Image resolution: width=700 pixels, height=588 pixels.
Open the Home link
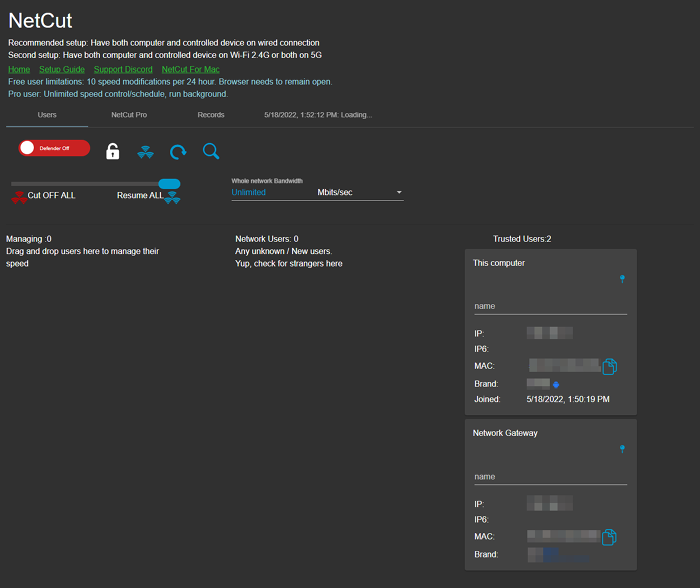[19, 69]
